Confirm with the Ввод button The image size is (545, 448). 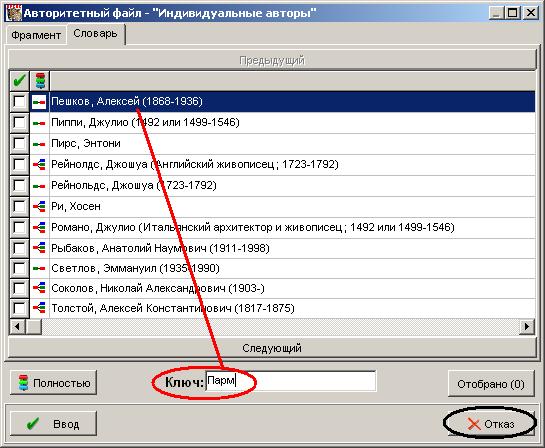pos(53,424)
